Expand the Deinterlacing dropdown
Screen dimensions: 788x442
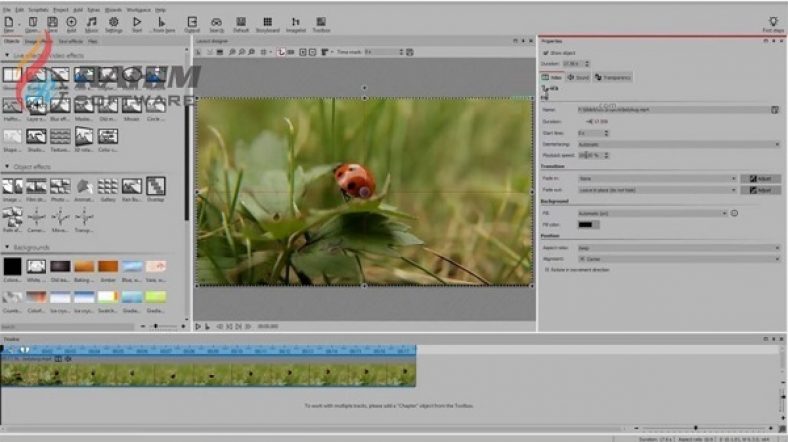click(678, 144)
